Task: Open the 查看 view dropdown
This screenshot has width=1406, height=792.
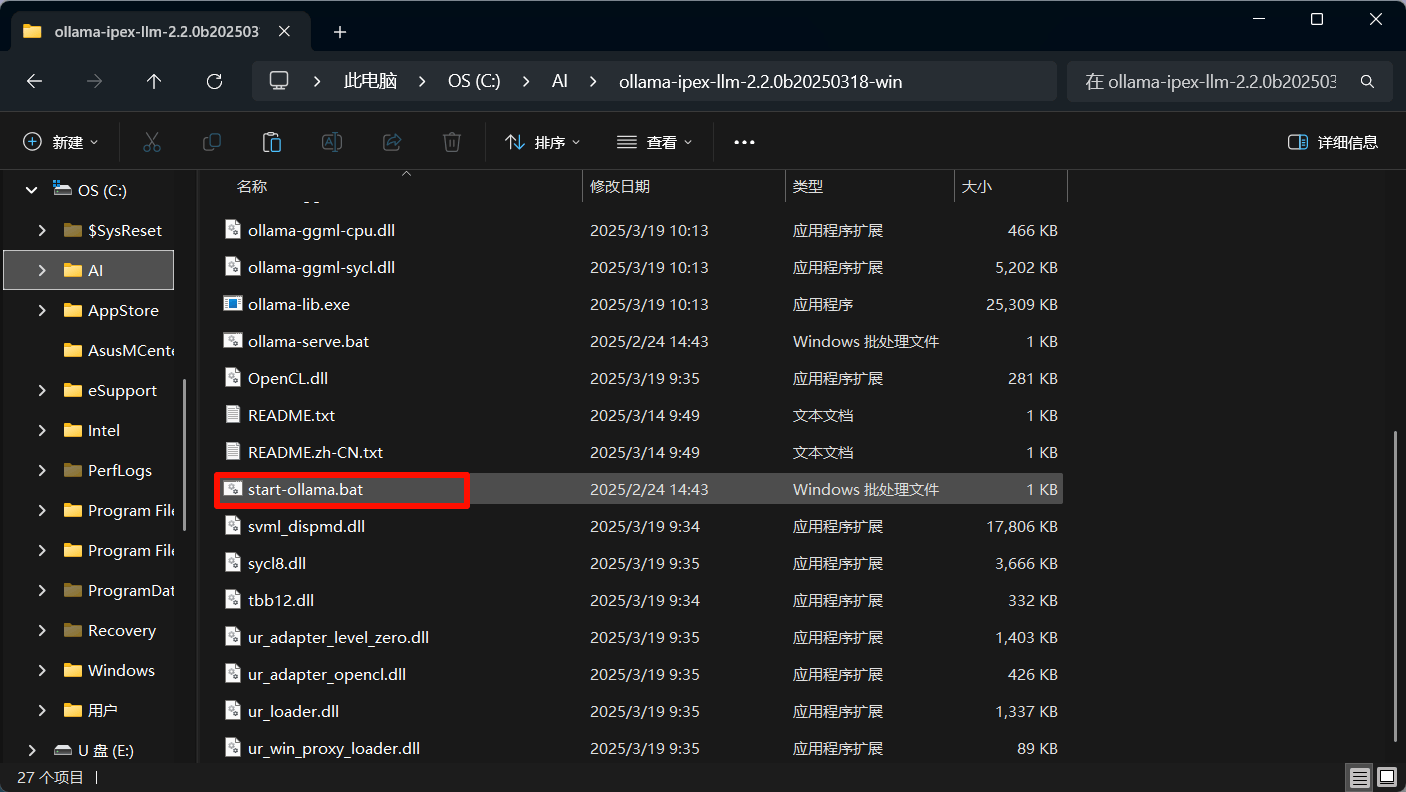Action: [x=655, y=142]
